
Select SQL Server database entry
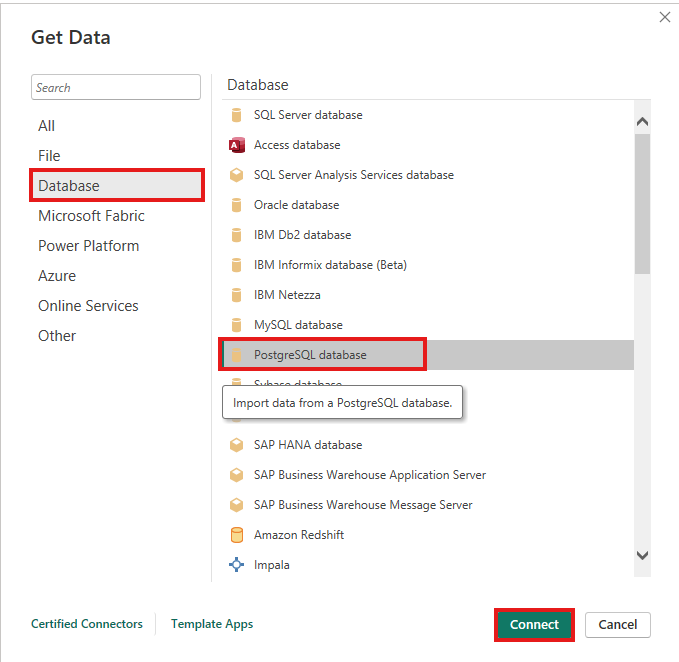pos(428,115)
